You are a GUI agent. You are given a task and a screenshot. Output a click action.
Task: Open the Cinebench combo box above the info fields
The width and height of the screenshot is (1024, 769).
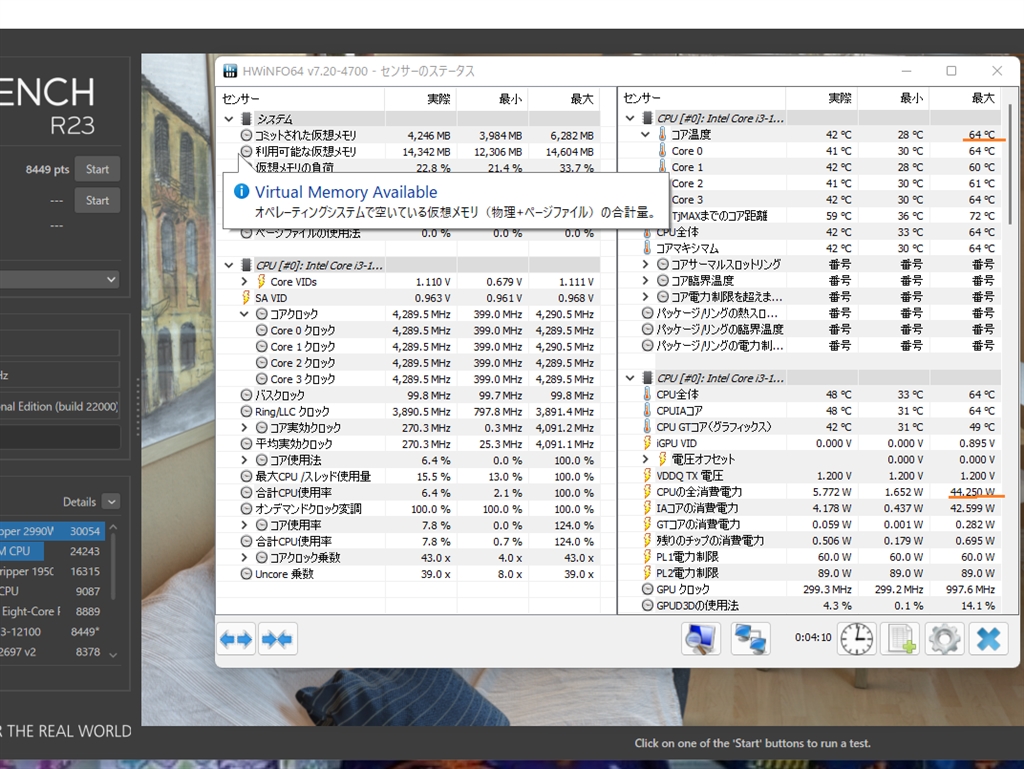tap(59, 279)
